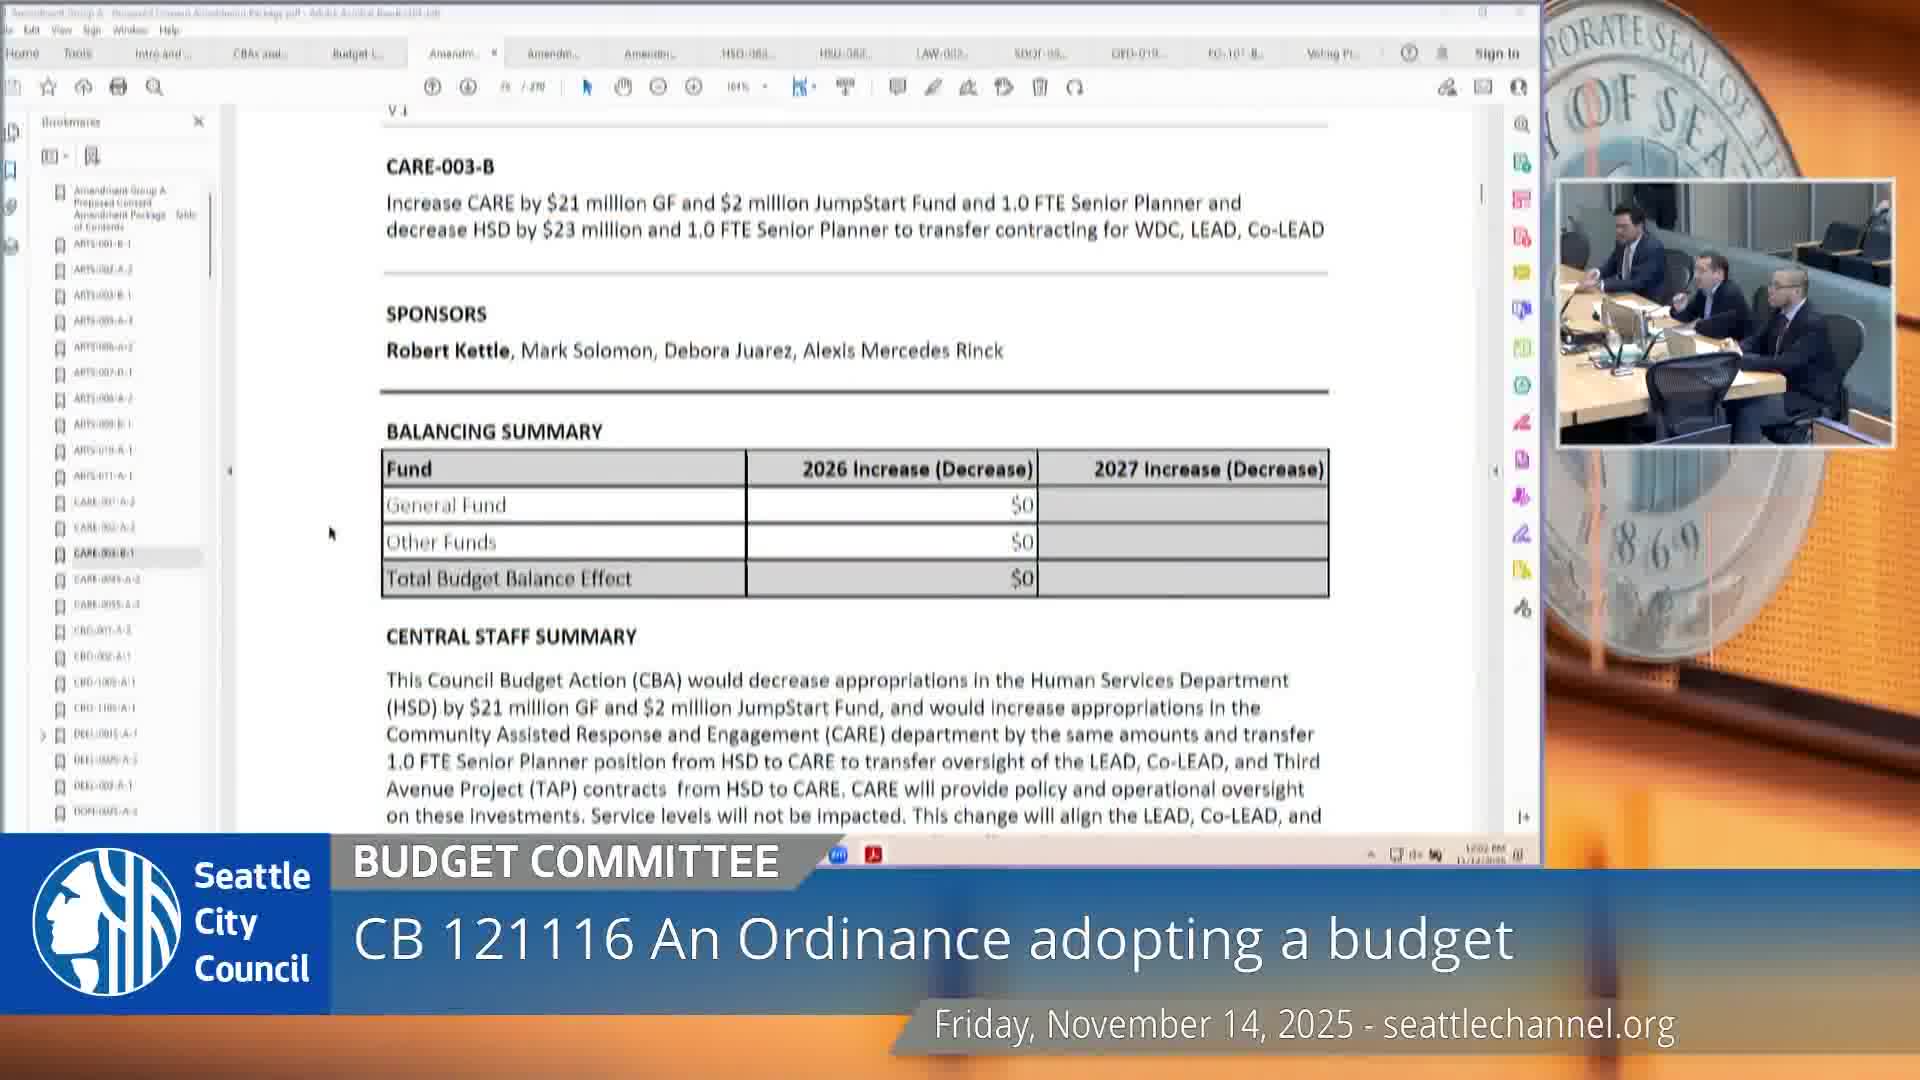The image size is (1920, 1080).
Task: Select the Fill & Sign pen icon
Action: click(932, 87)
